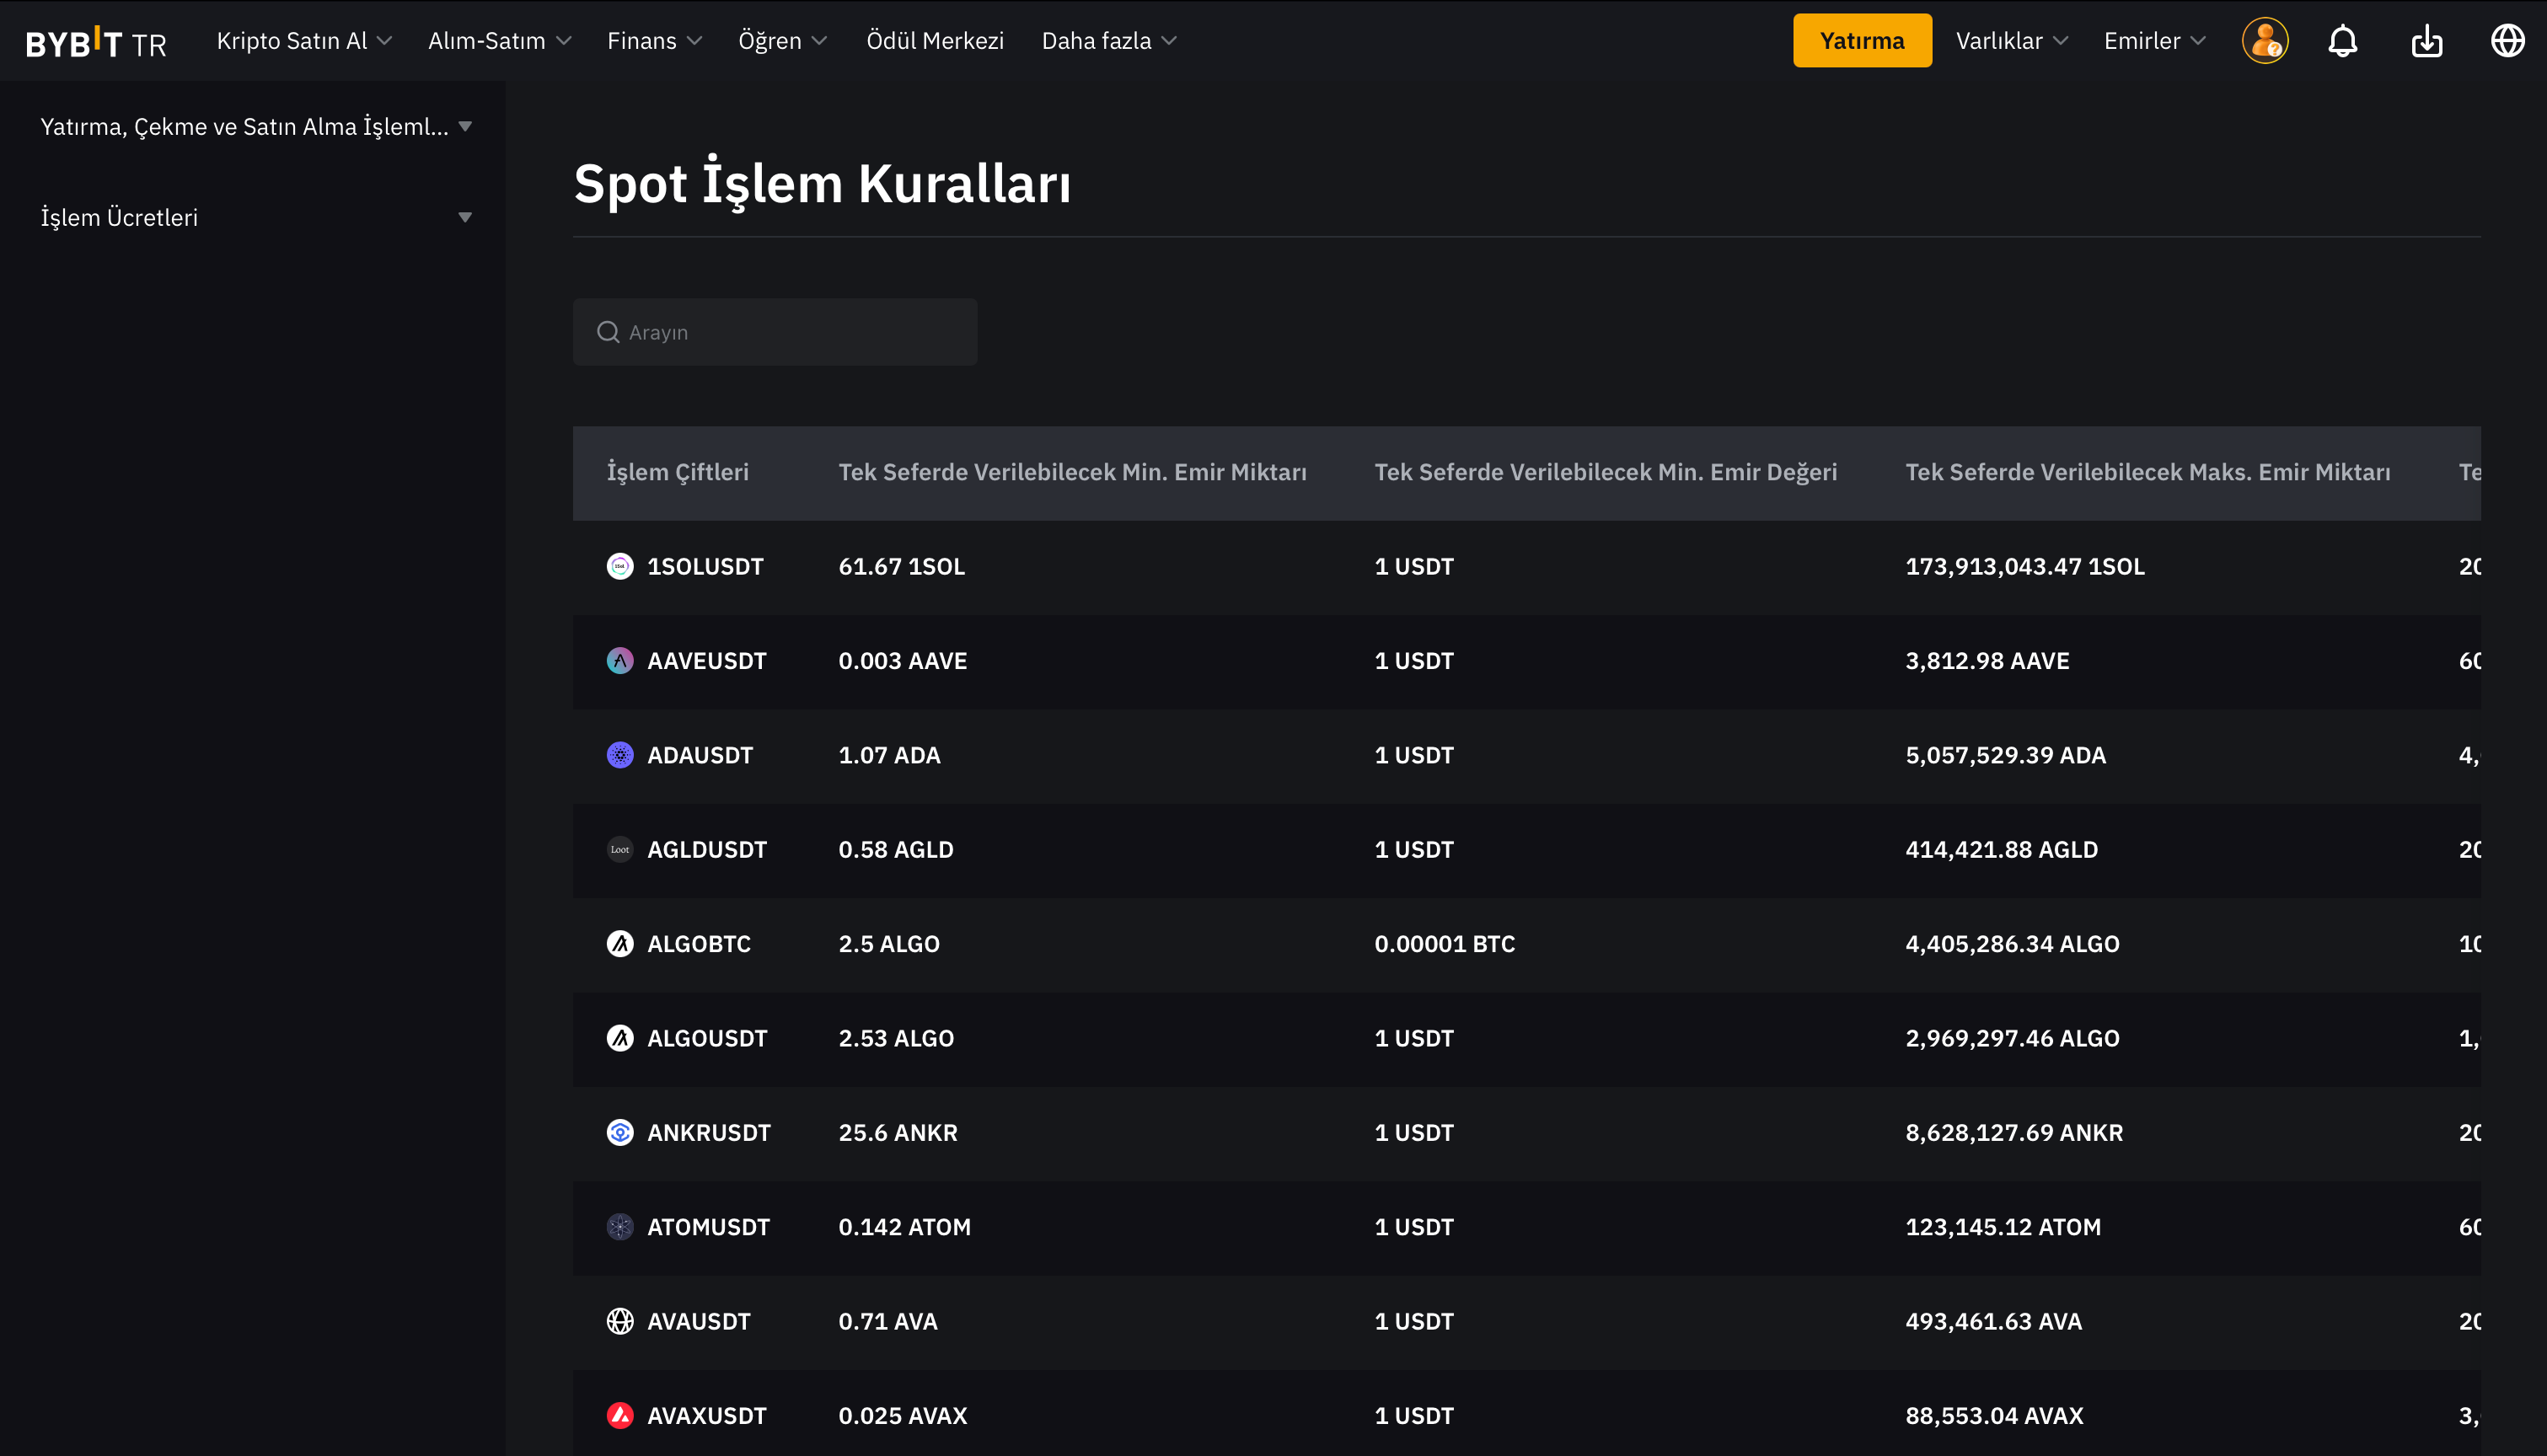Click the ANKRUSDT coin icon

(x=620, y=1133)
